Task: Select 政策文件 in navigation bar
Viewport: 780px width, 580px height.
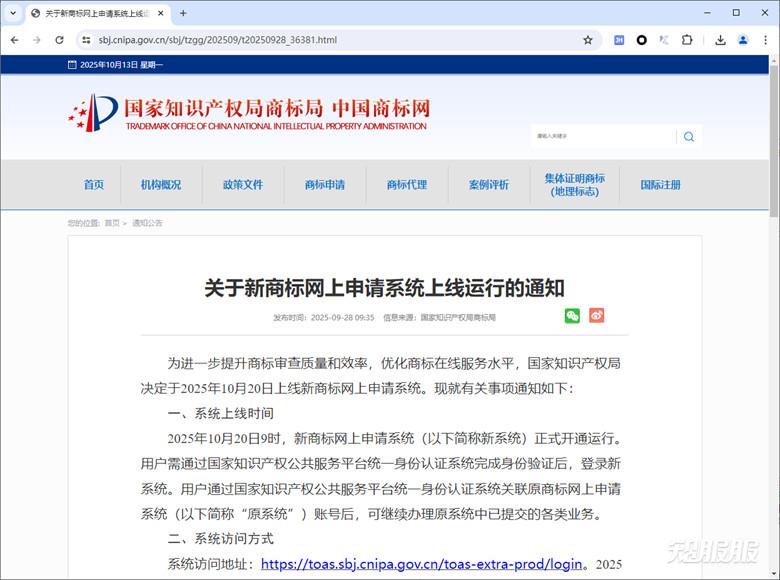Action: point(242,185)
